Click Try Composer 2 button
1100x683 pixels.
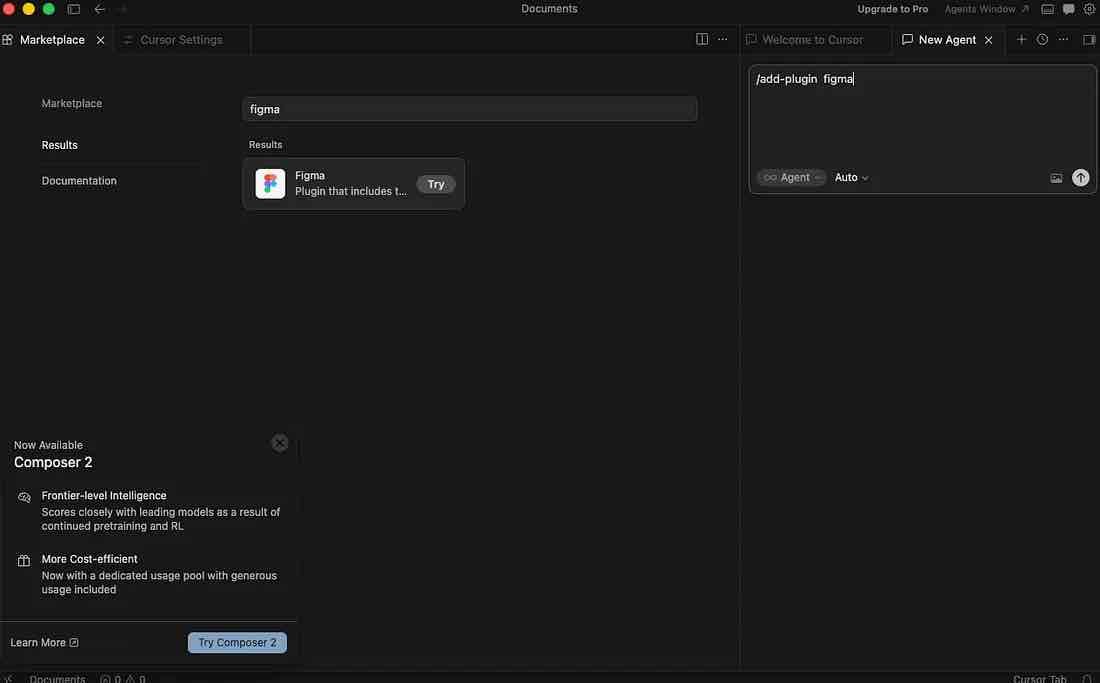tap(237, 642)
